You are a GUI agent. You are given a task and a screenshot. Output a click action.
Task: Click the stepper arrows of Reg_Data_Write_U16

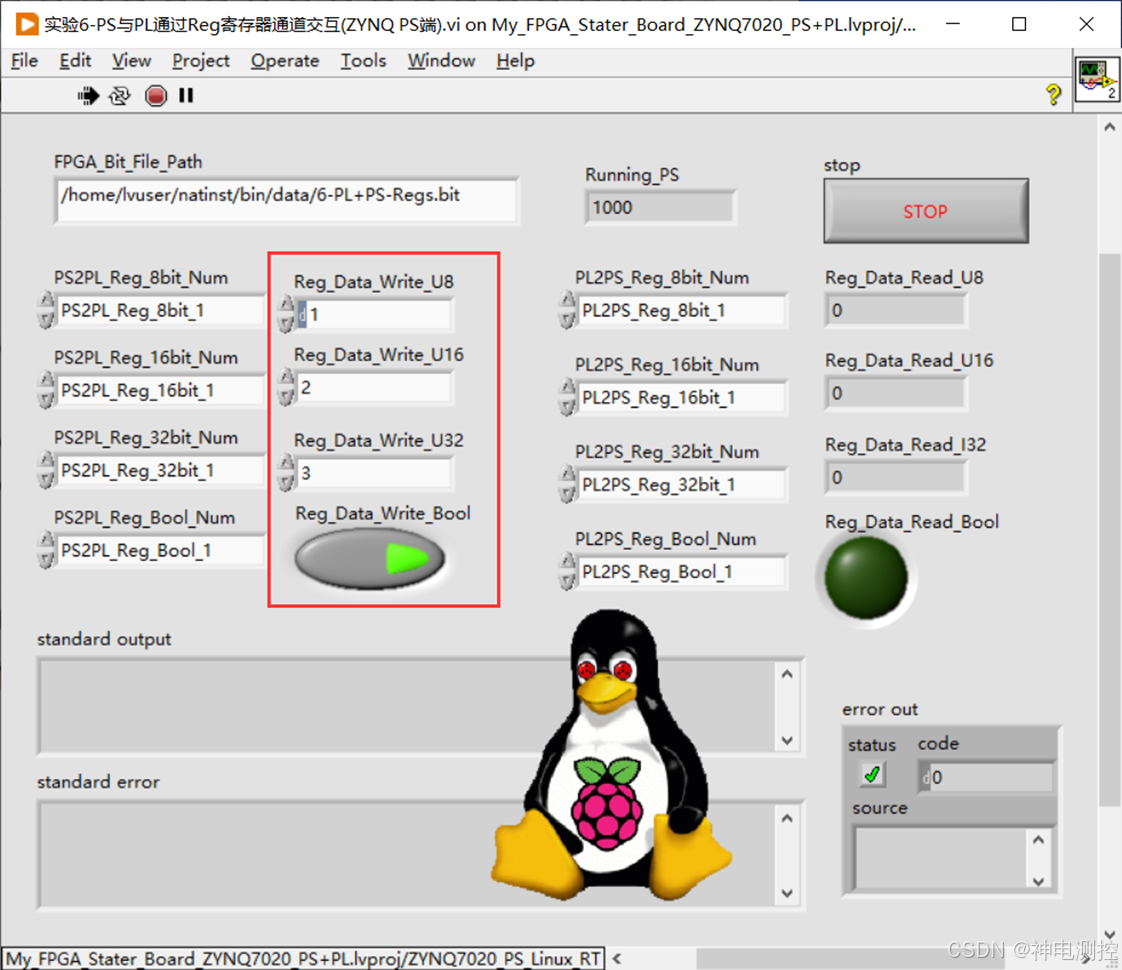point(286,387)
